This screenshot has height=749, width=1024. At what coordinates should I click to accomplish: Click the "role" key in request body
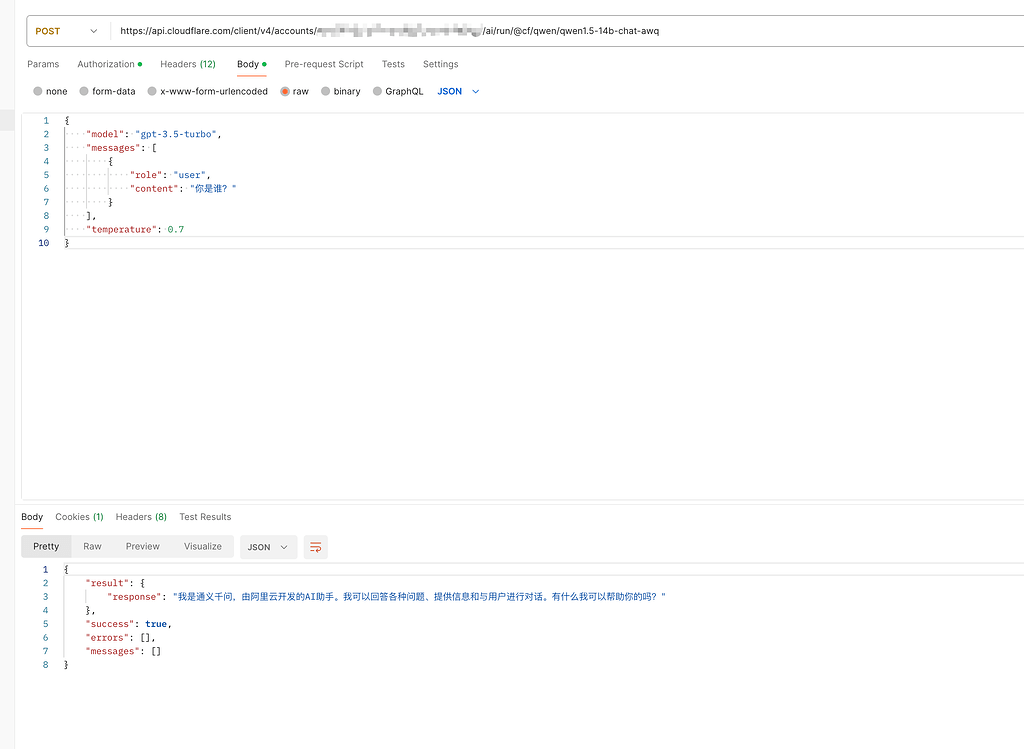[146, 175]
